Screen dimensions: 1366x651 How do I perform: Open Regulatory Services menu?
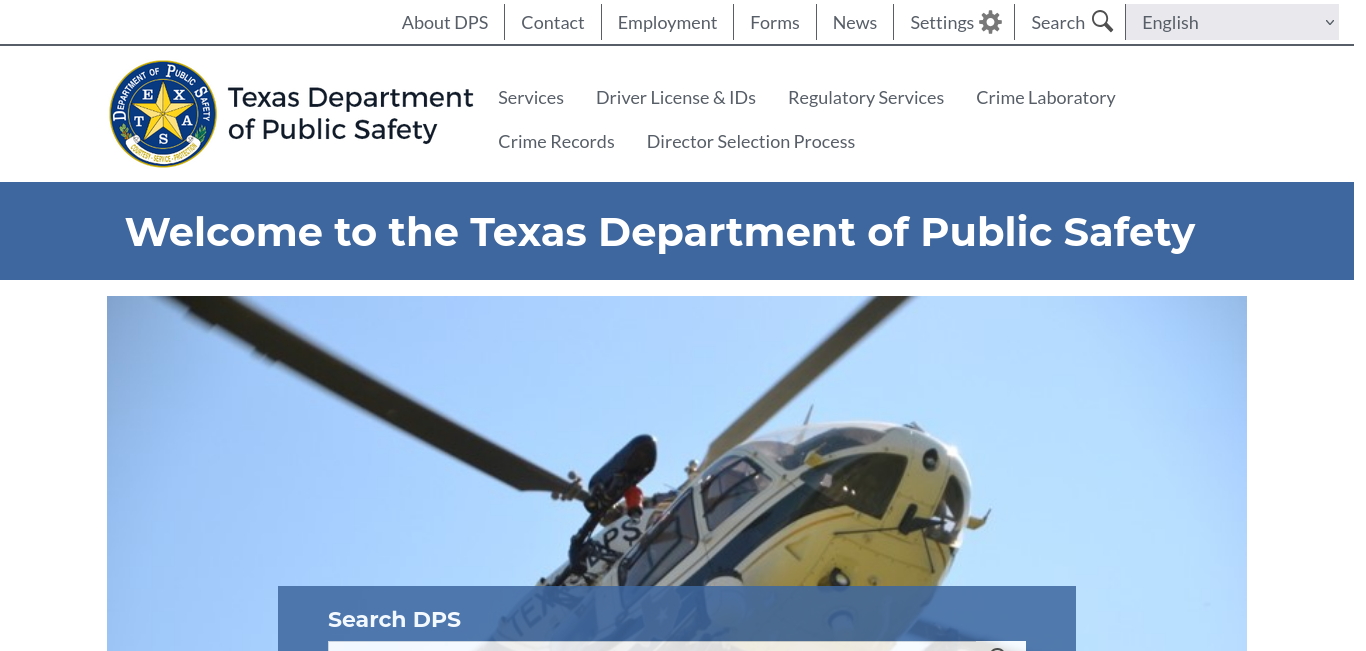(x=866, y=97)
